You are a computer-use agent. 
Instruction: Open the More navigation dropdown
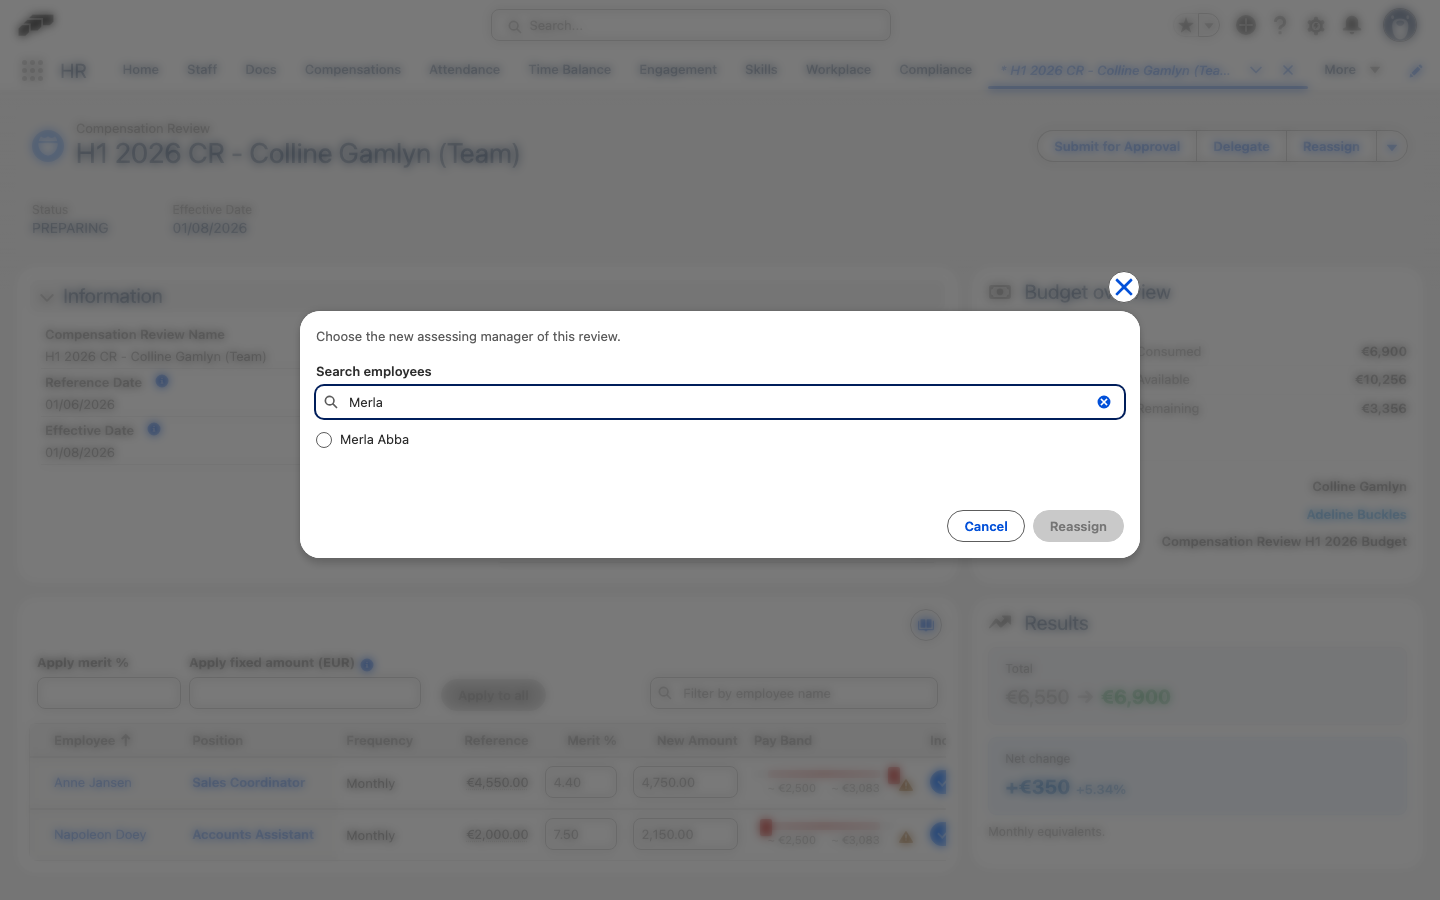1351,70
